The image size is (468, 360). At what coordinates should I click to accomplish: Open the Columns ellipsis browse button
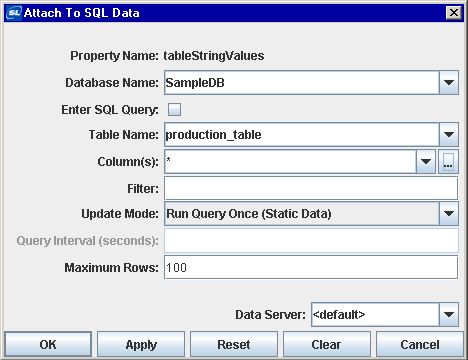(x=448, y=162)
